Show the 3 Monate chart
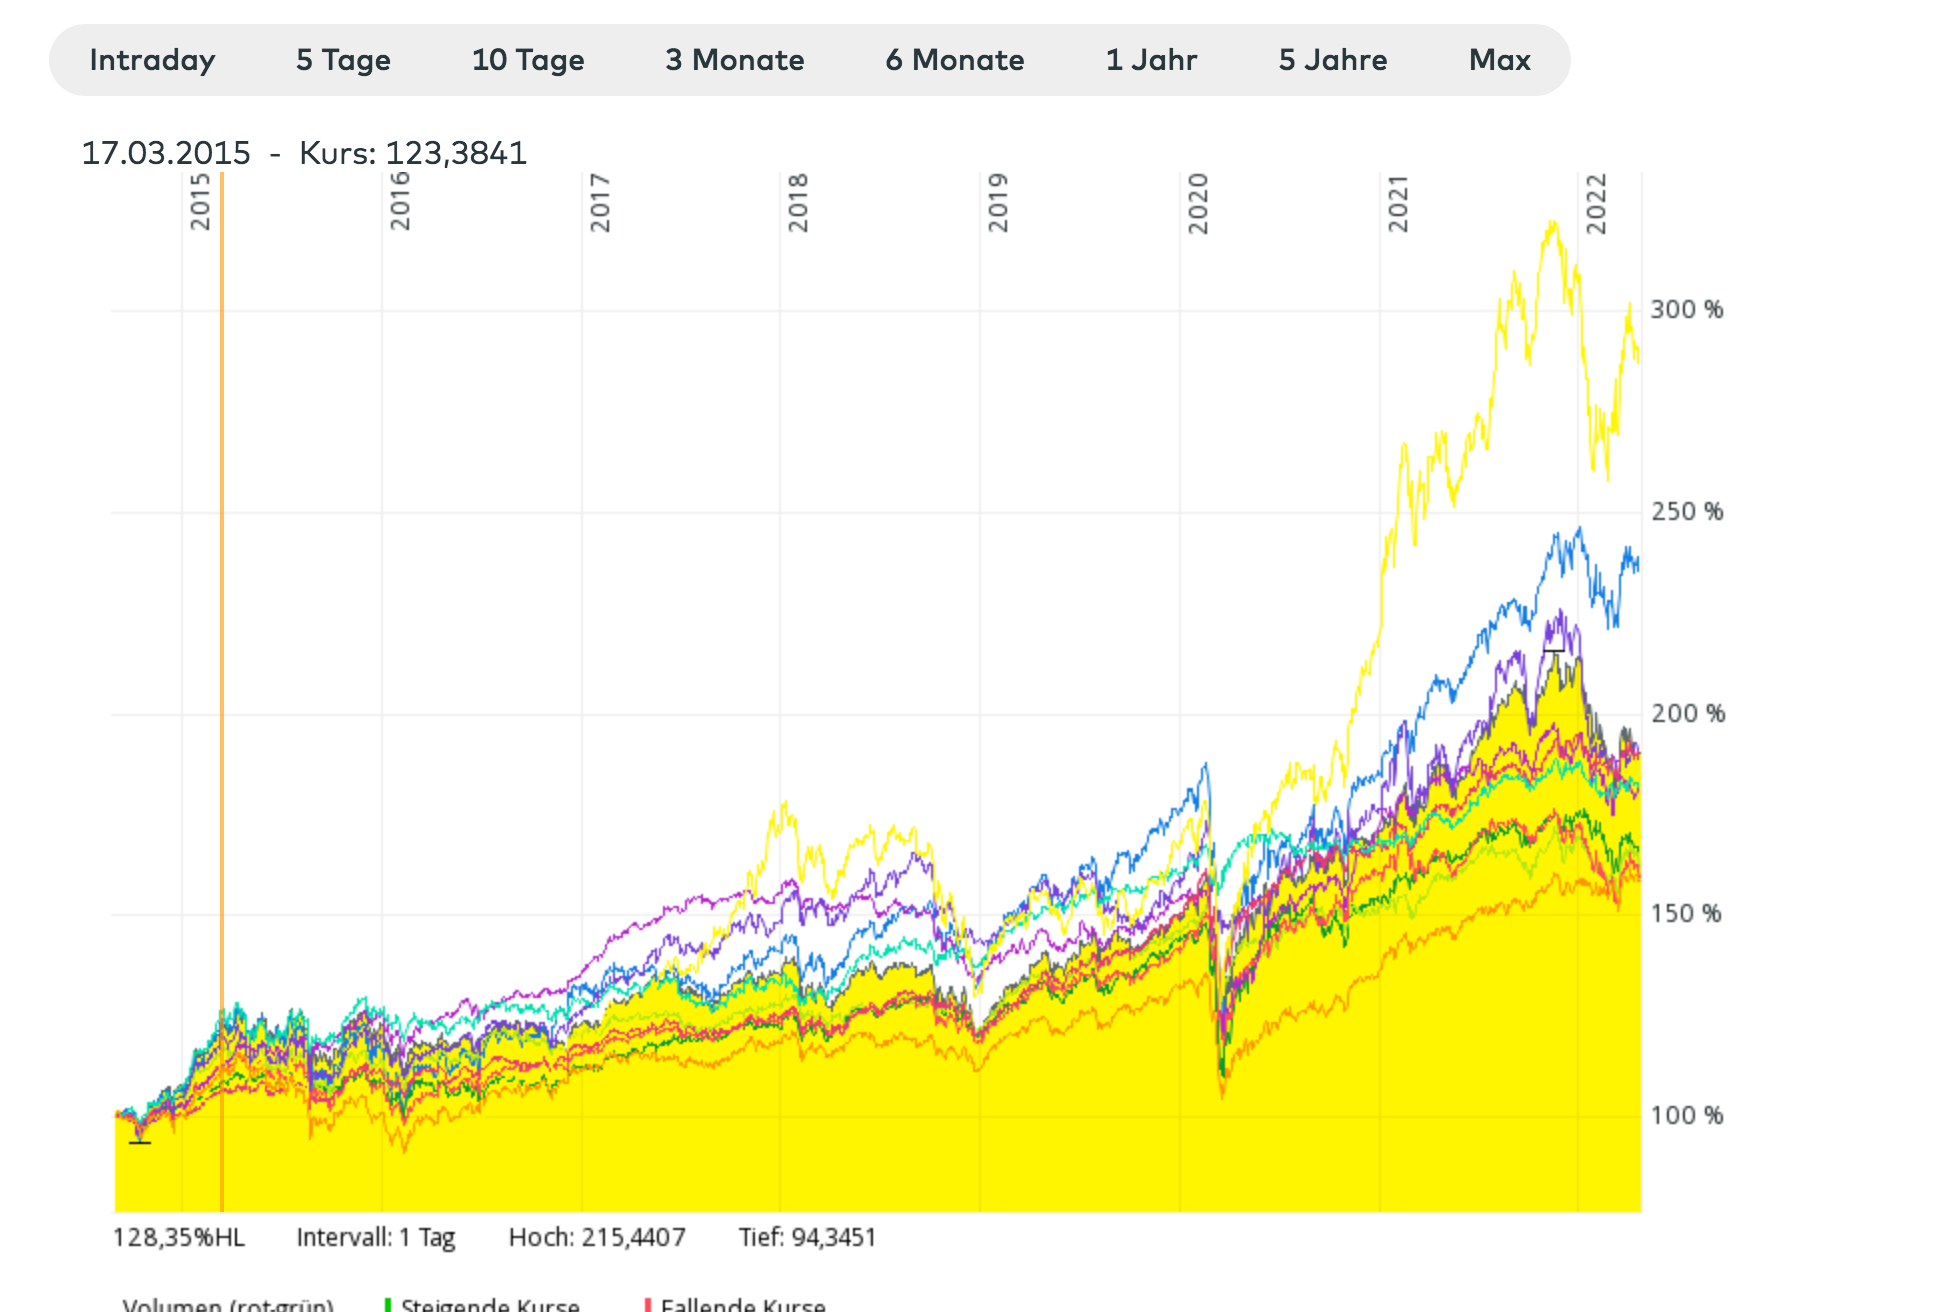Viewport: 1956px width, 1312px height. pos(735,60)
